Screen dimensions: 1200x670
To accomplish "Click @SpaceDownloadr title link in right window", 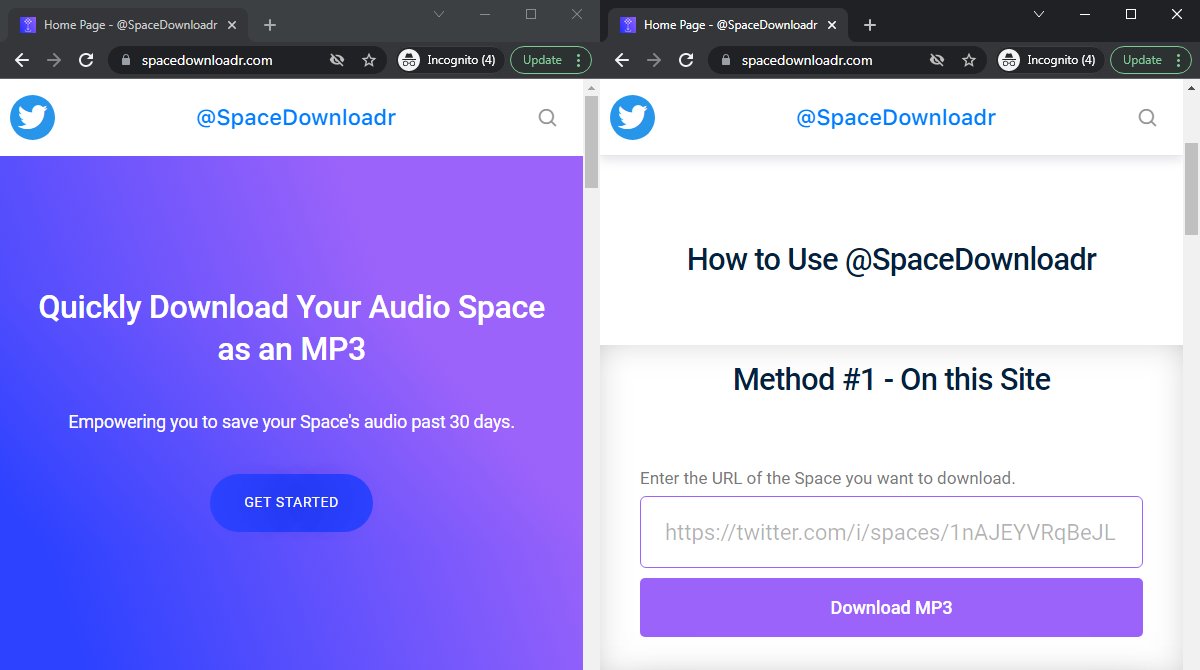I will coord(896,118).
